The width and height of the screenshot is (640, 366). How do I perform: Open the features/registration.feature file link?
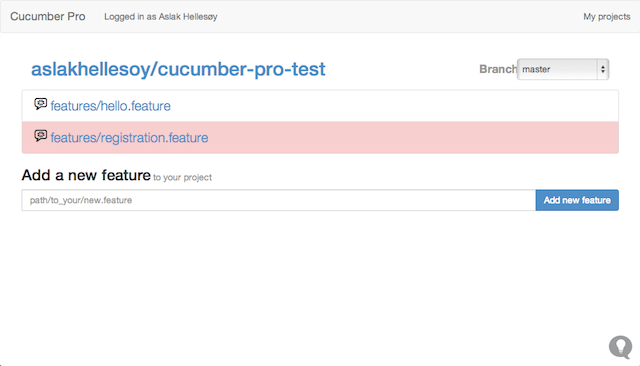[x=129, y=138]
